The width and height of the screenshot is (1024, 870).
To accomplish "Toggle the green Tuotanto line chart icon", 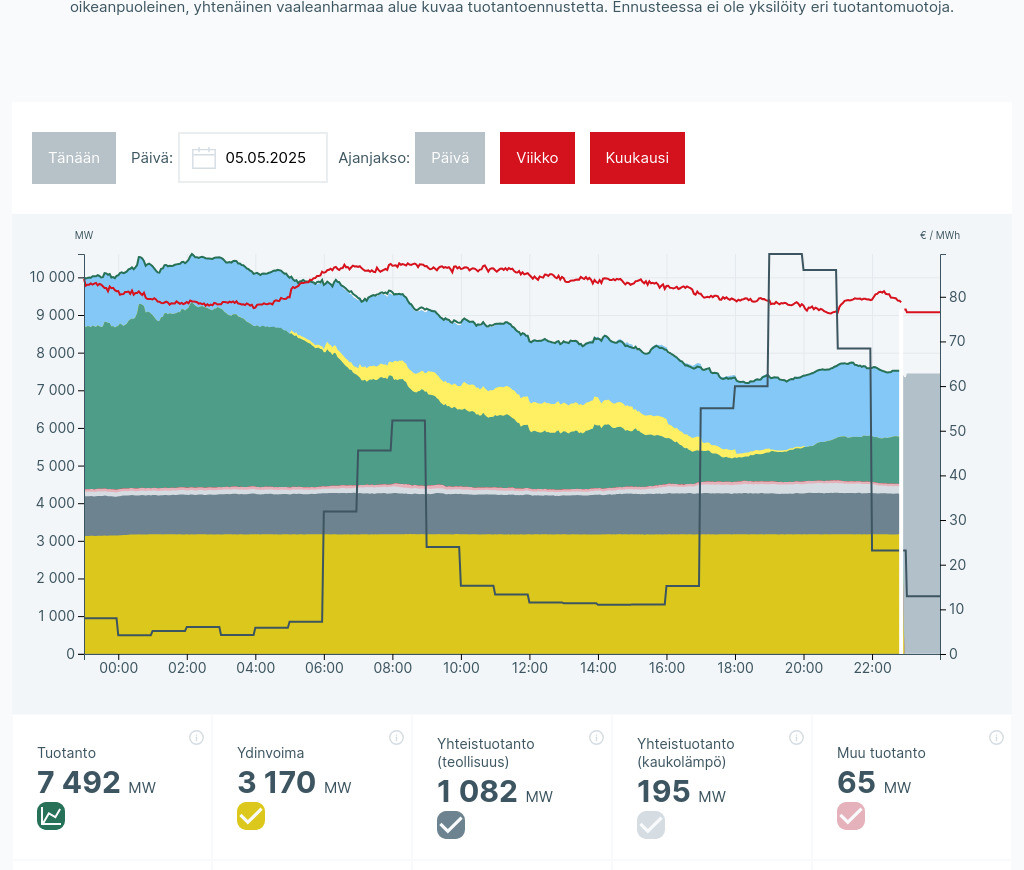I will (51, 816).
